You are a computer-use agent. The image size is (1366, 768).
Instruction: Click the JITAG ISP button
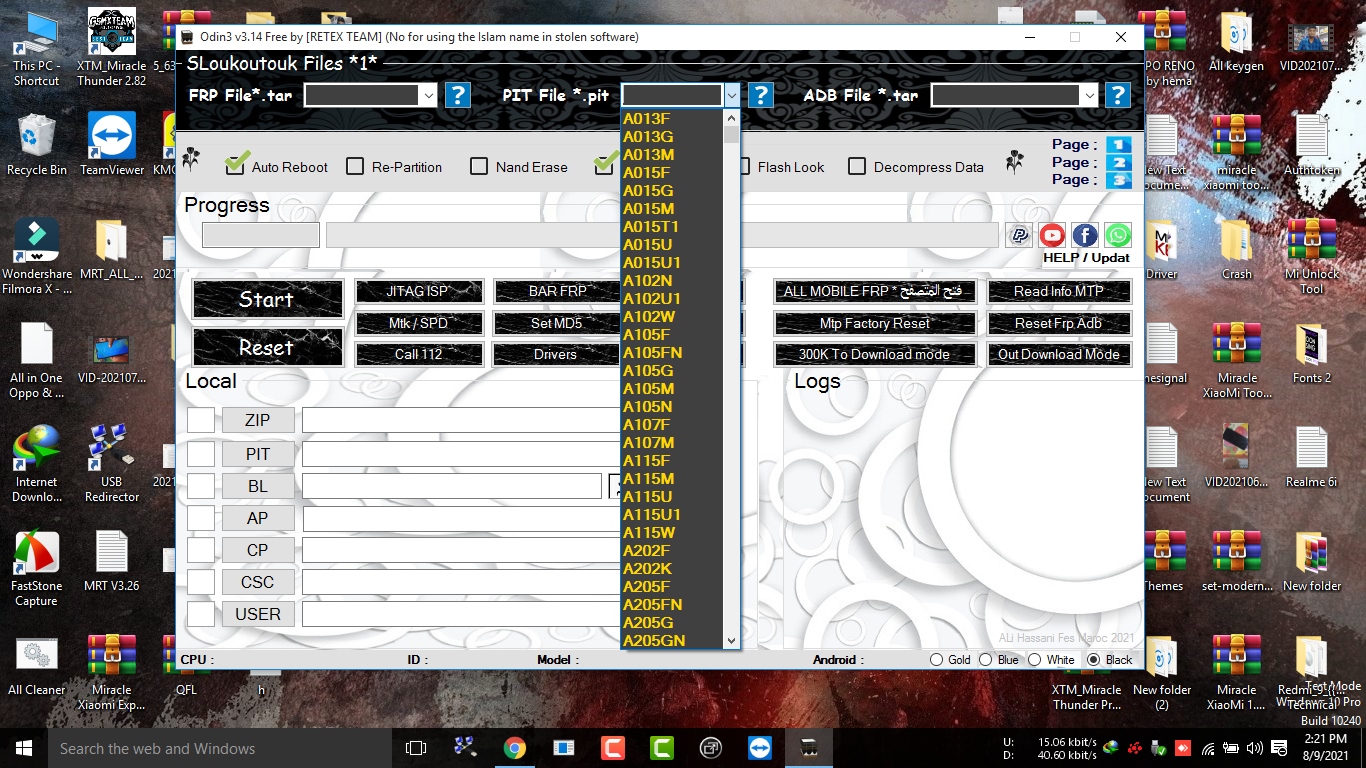419,291
